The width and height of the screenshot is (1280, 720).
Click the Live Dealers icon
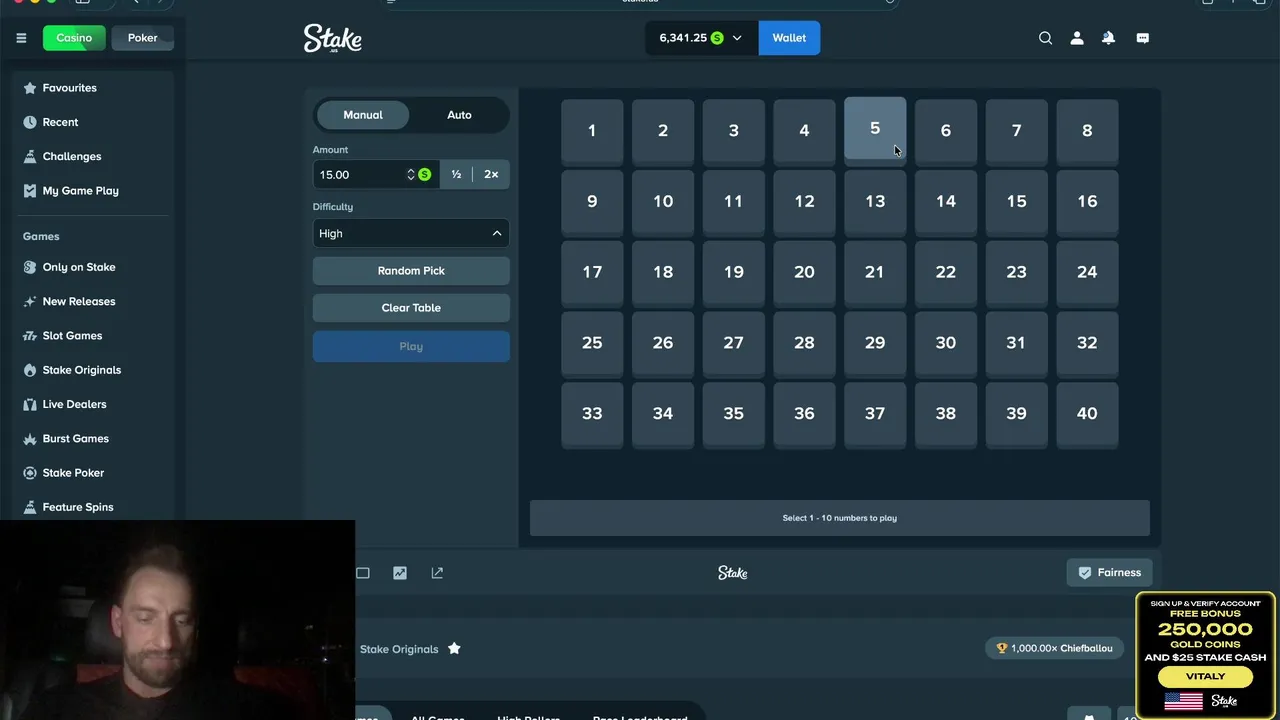(30, 404)
